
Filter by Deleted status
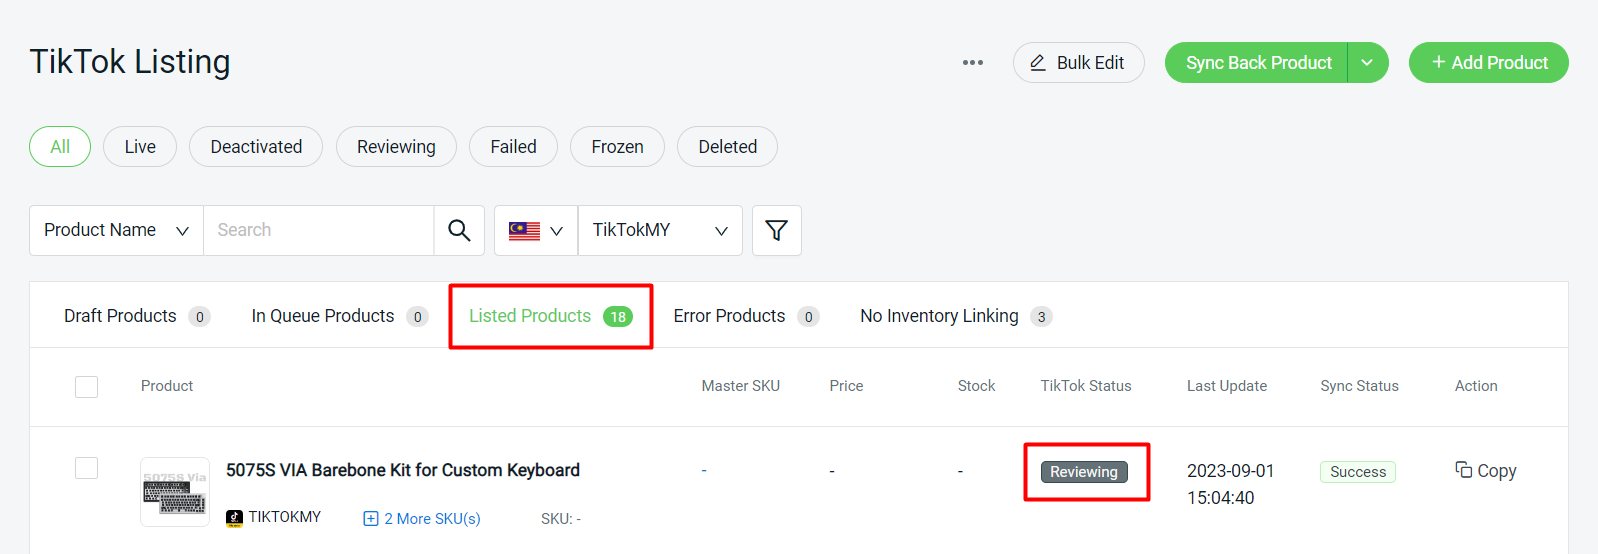coord(727,147)
